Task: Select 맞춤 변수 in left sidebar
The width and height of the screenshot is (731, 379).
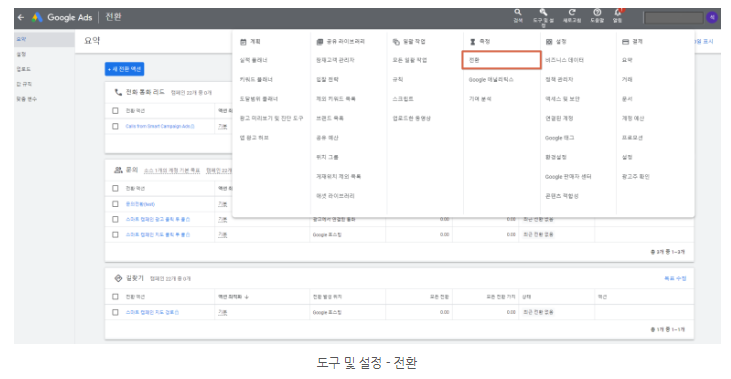Action: tap(27, 99)
